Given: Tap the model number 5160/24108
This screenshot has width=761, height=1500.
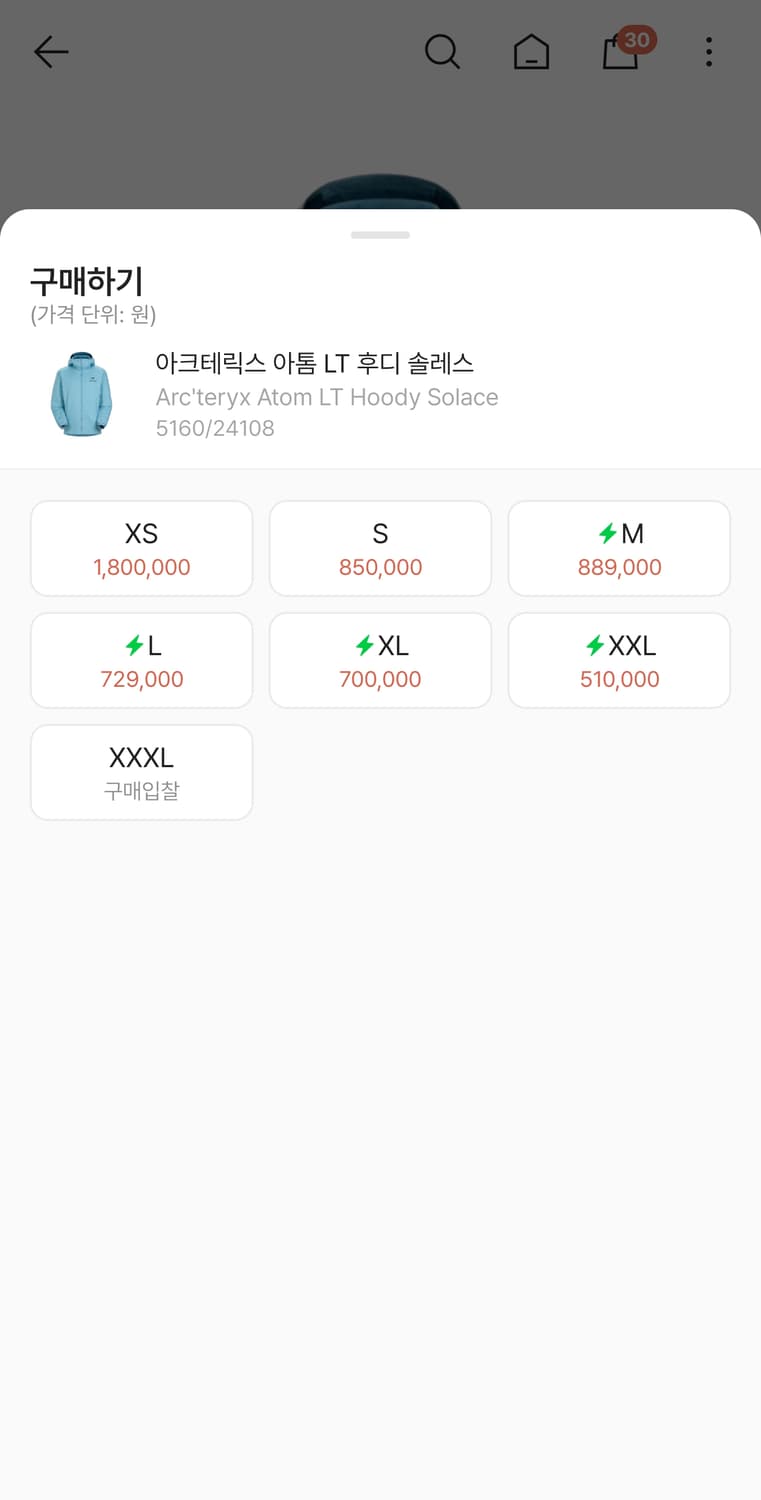Looking at the screenshot, I should (215, 428).
